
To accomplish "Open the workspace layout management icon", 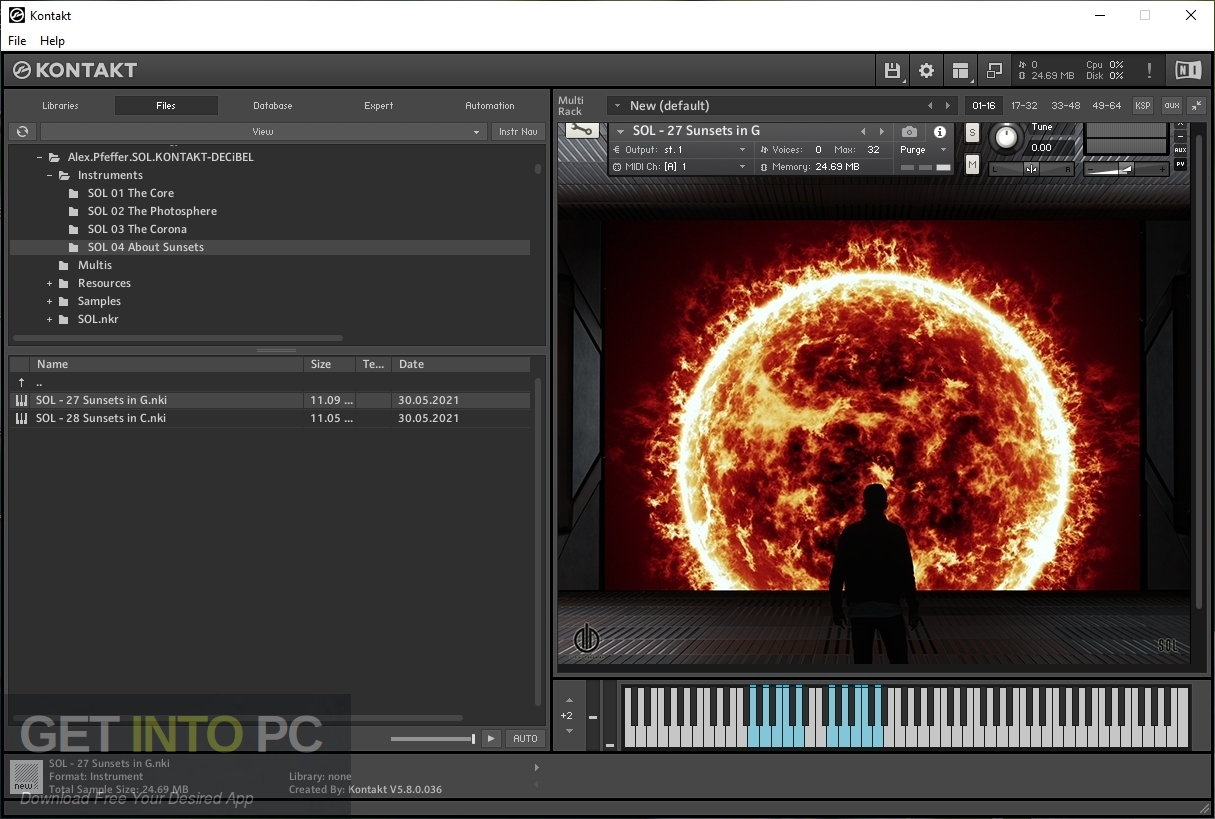I will pos(961,70).
